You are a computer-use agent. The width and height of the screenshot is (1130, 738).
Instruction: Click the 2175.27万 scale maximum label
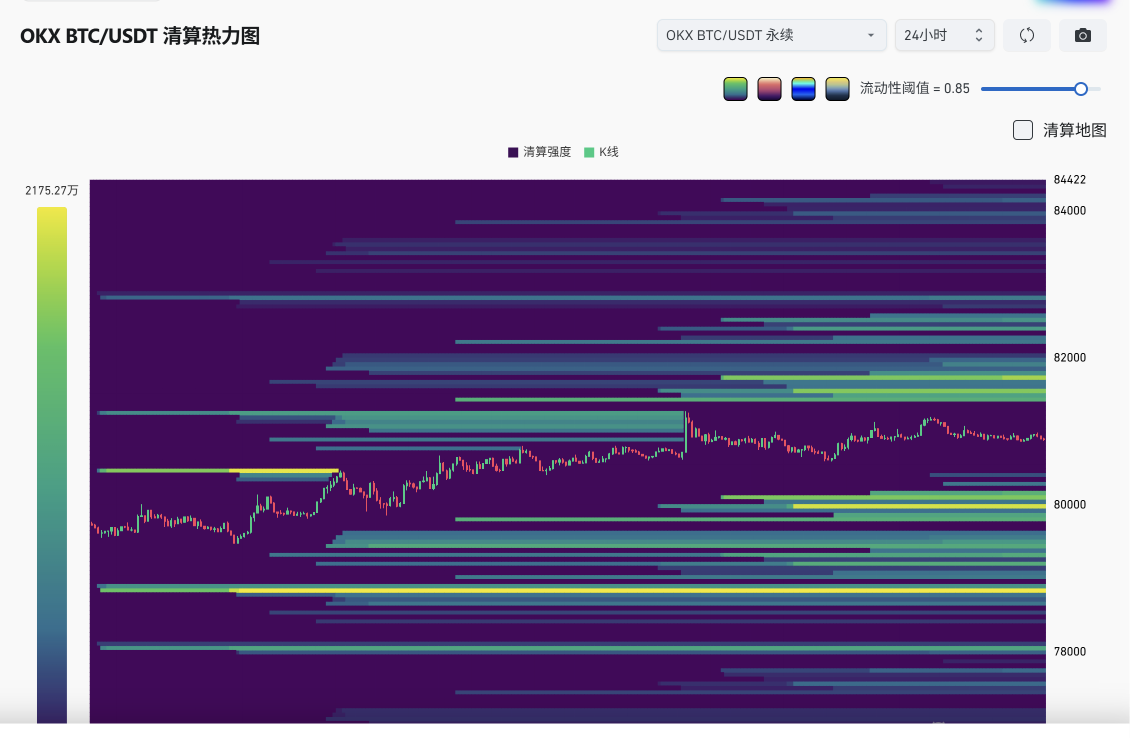click(52, 190)
